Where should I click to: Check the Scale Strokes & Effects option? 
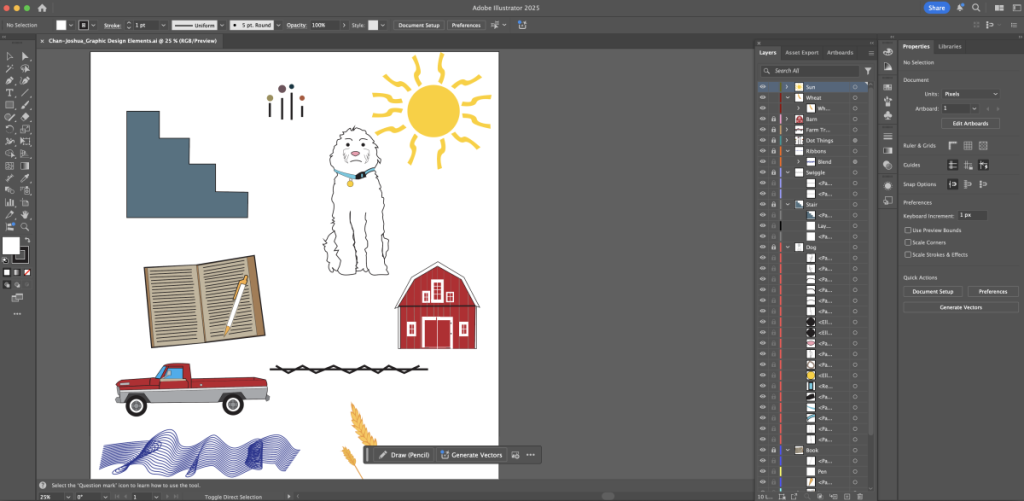coord(907,254)
